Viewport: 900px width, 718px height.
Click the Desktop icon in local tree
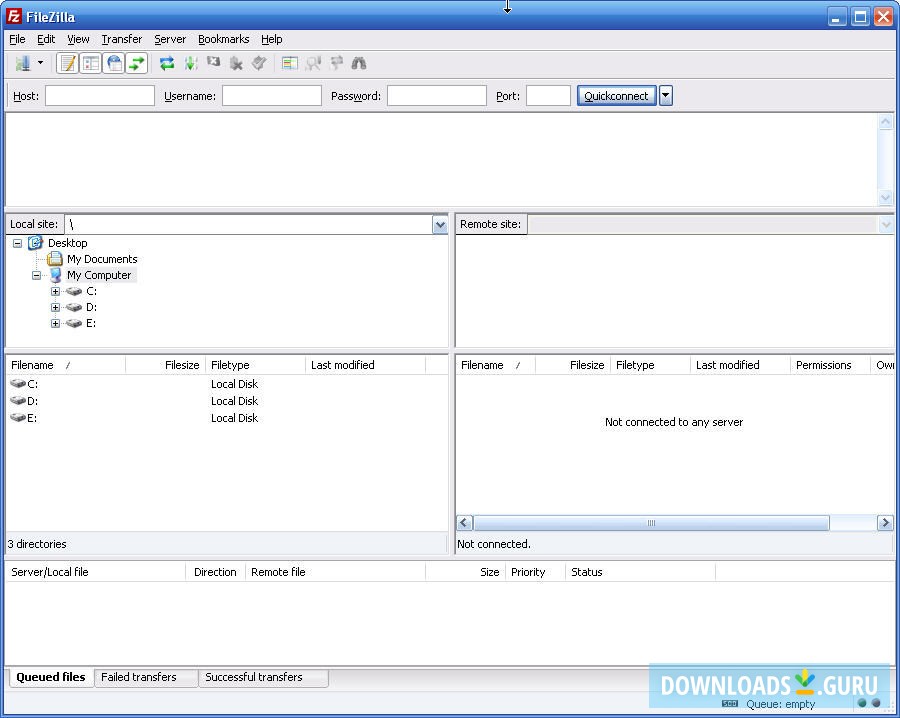(x=36, y=243)
